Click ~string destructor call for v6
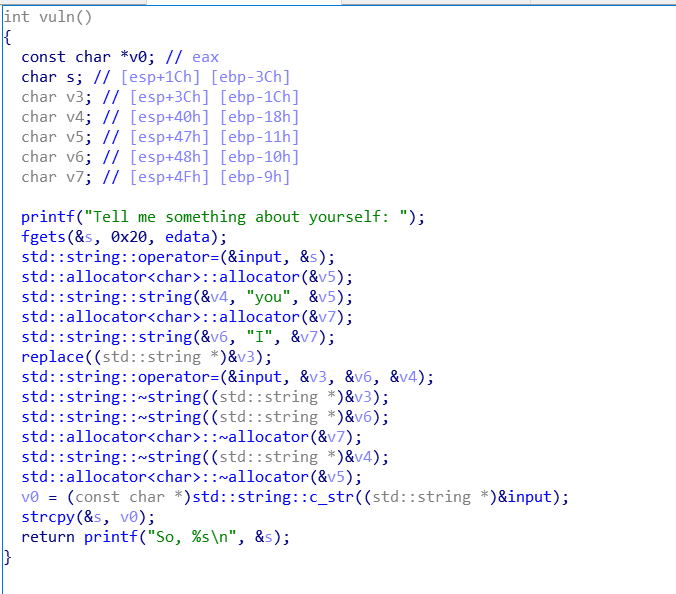 point(205,417)
